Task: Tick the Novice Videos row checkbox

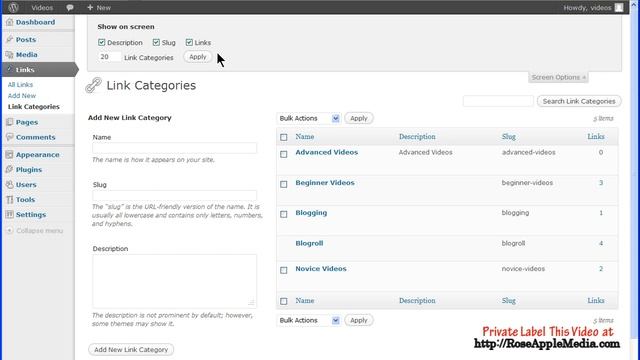Action: pos(284,270)
